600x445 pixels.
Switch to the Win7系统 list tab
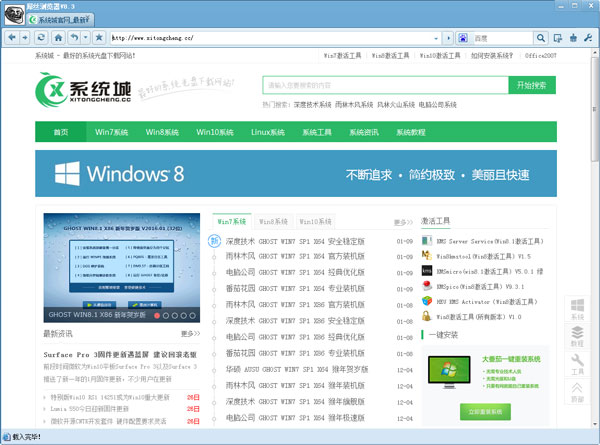(x=232, y=222)
